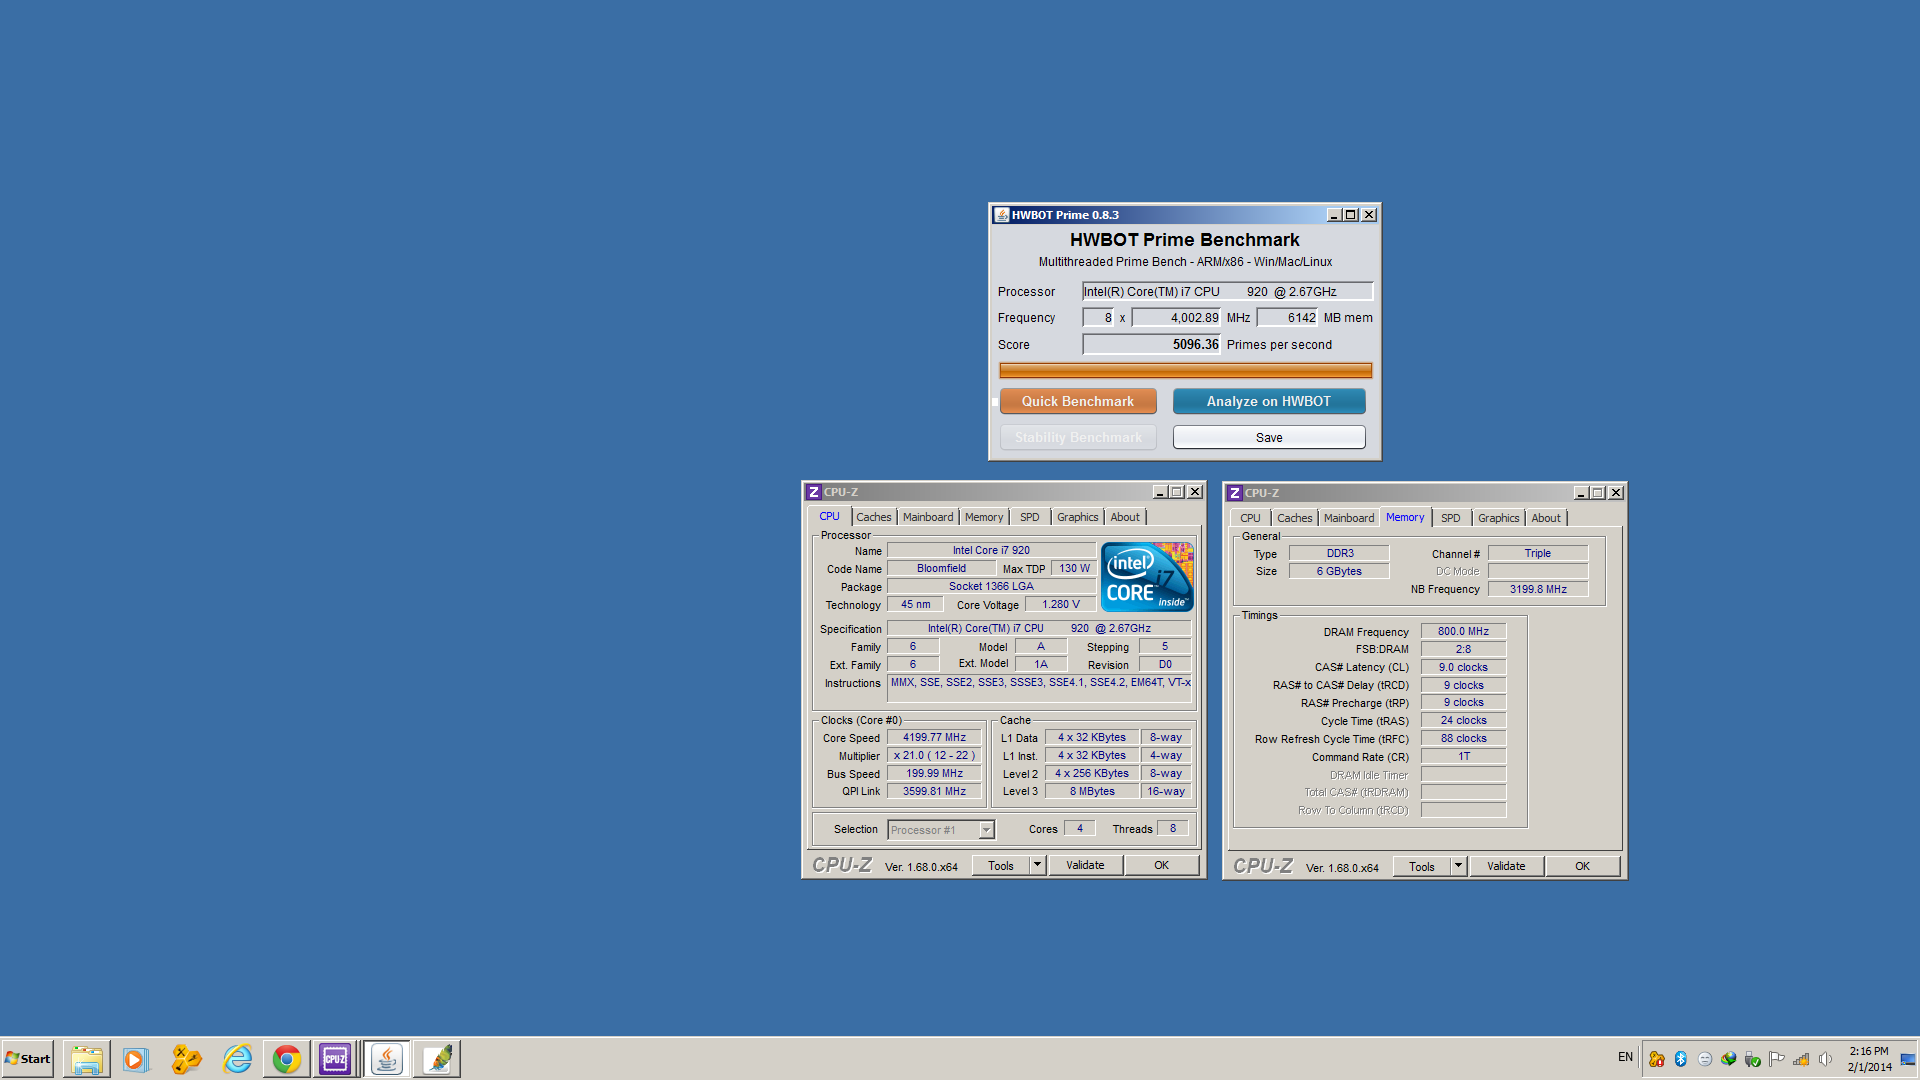The width and height of the screenshot is (1920, 1080).
Task: Click the Start button
Action: pos(27,1059)
